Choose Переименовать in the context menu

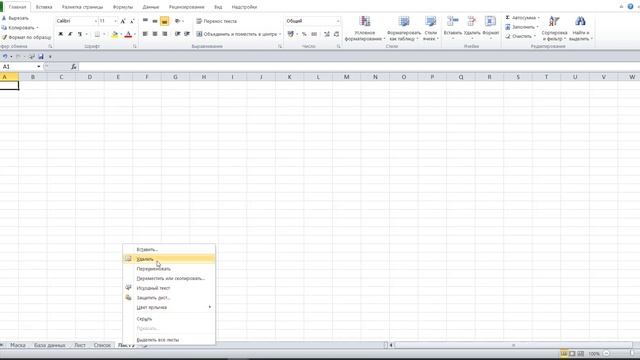(x=169, y=269)
